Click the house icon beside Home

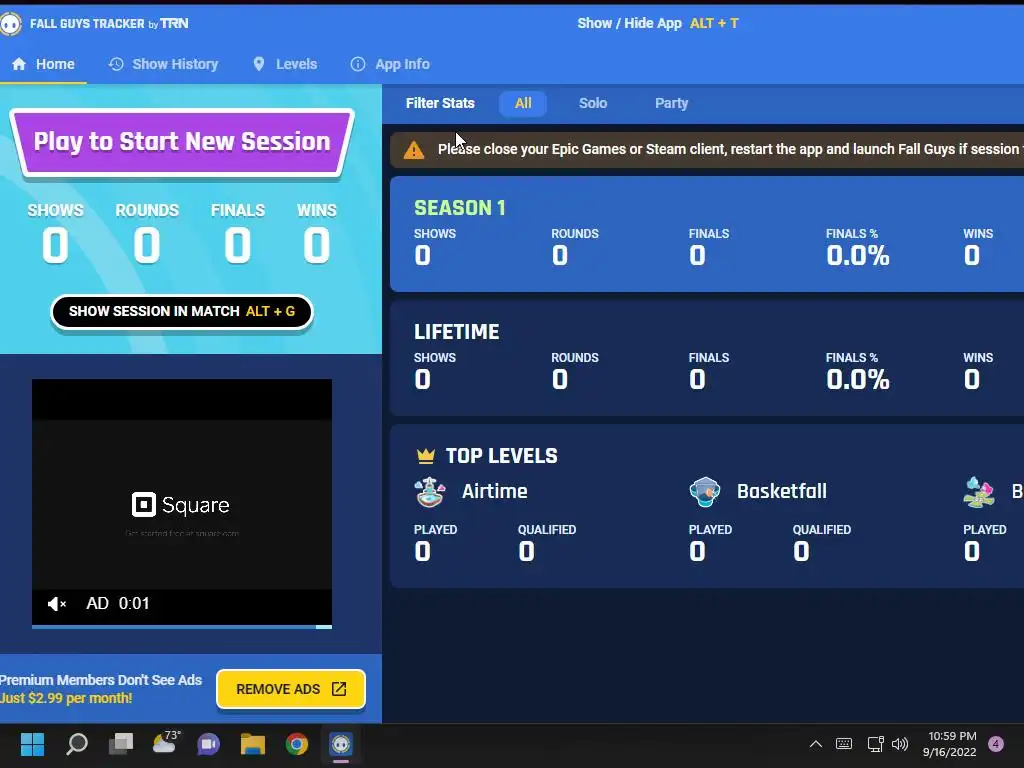coord(19,64)
